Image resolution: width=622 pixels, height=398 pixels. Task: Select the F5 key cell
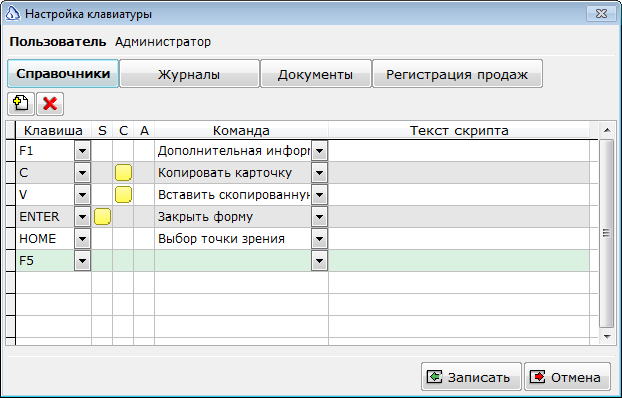[45, 261]
